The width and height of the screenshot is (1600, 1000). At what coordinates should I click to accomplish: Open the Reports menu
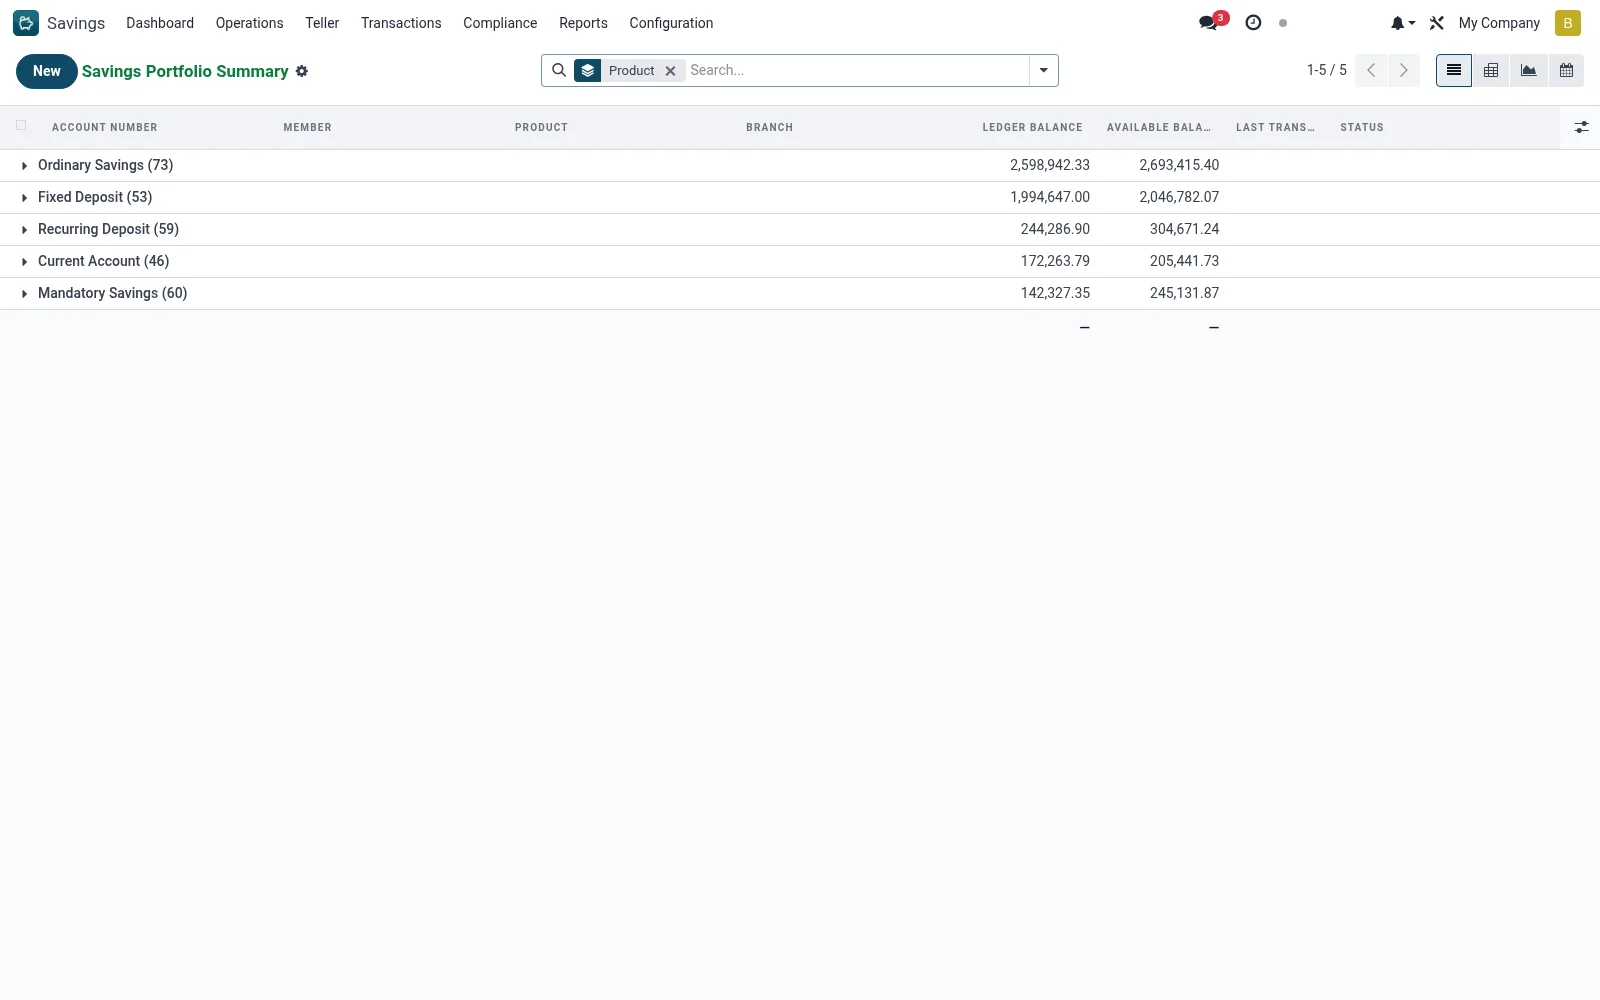(583, 22)
